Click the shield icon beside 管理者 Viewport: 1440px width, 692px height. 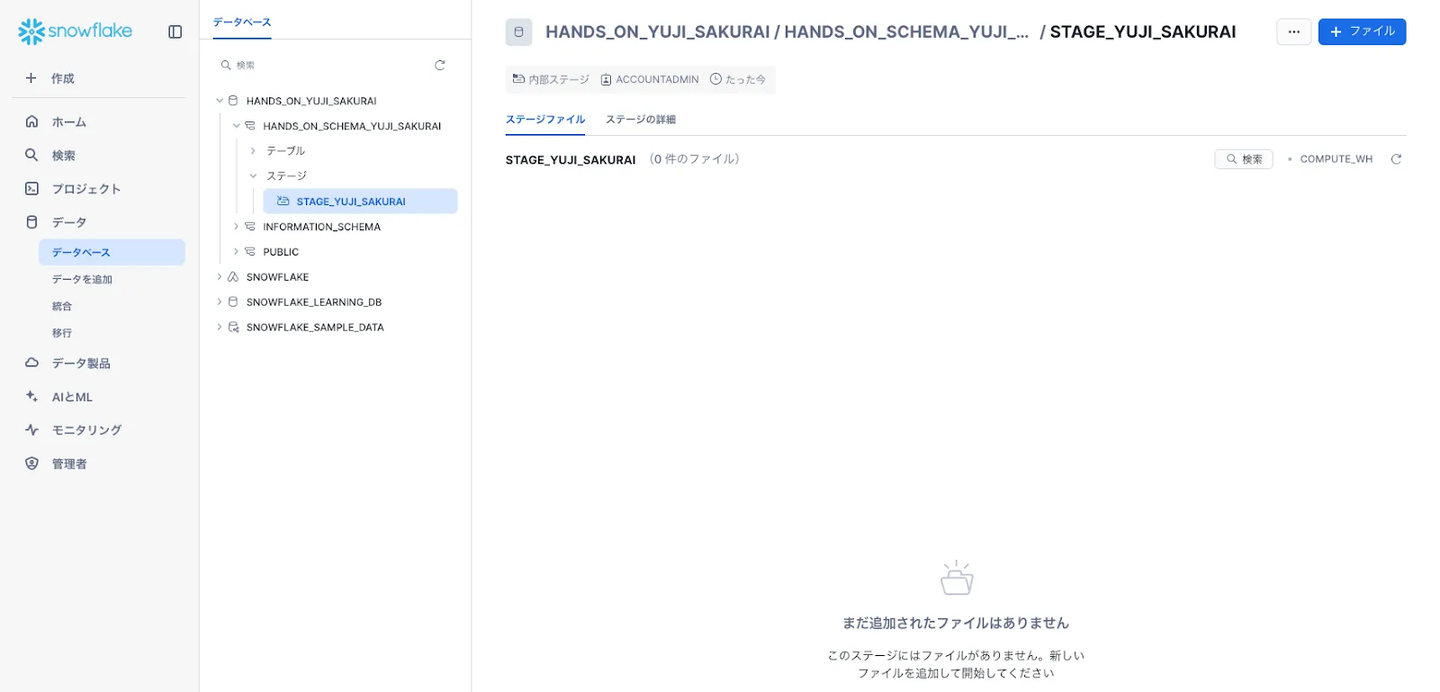click(32, 463)
